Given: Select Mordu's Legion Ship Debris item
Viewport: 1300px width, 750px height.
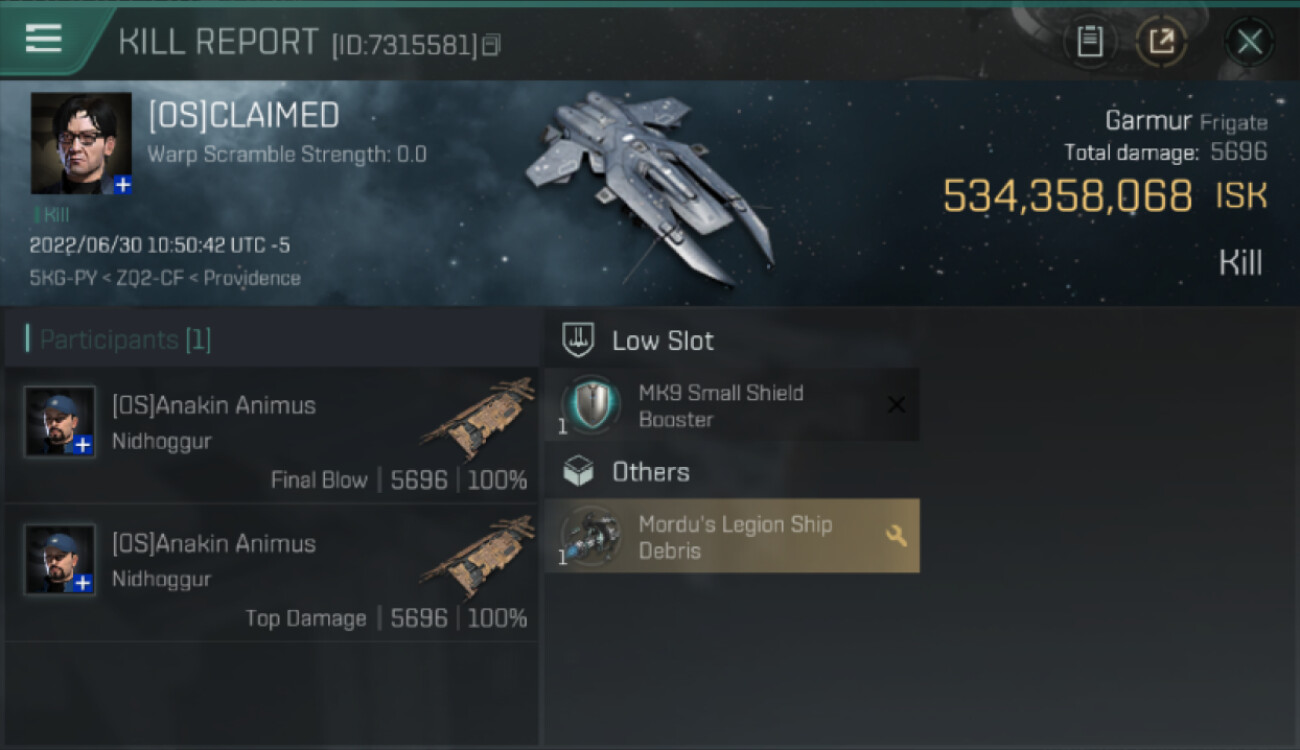Looking at the screenshot, I should coord(732,536).
